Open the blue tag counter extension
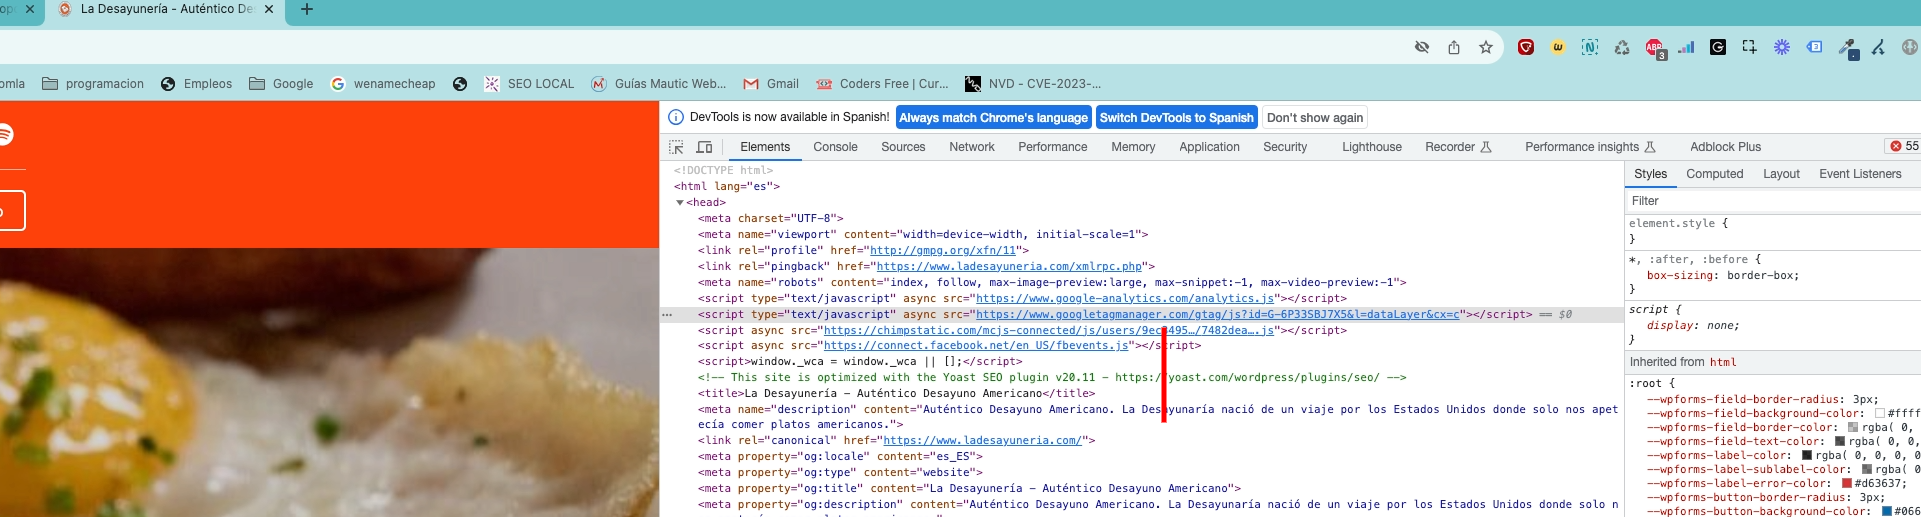Screen dimensions: 1921x517 (1814, 47)
